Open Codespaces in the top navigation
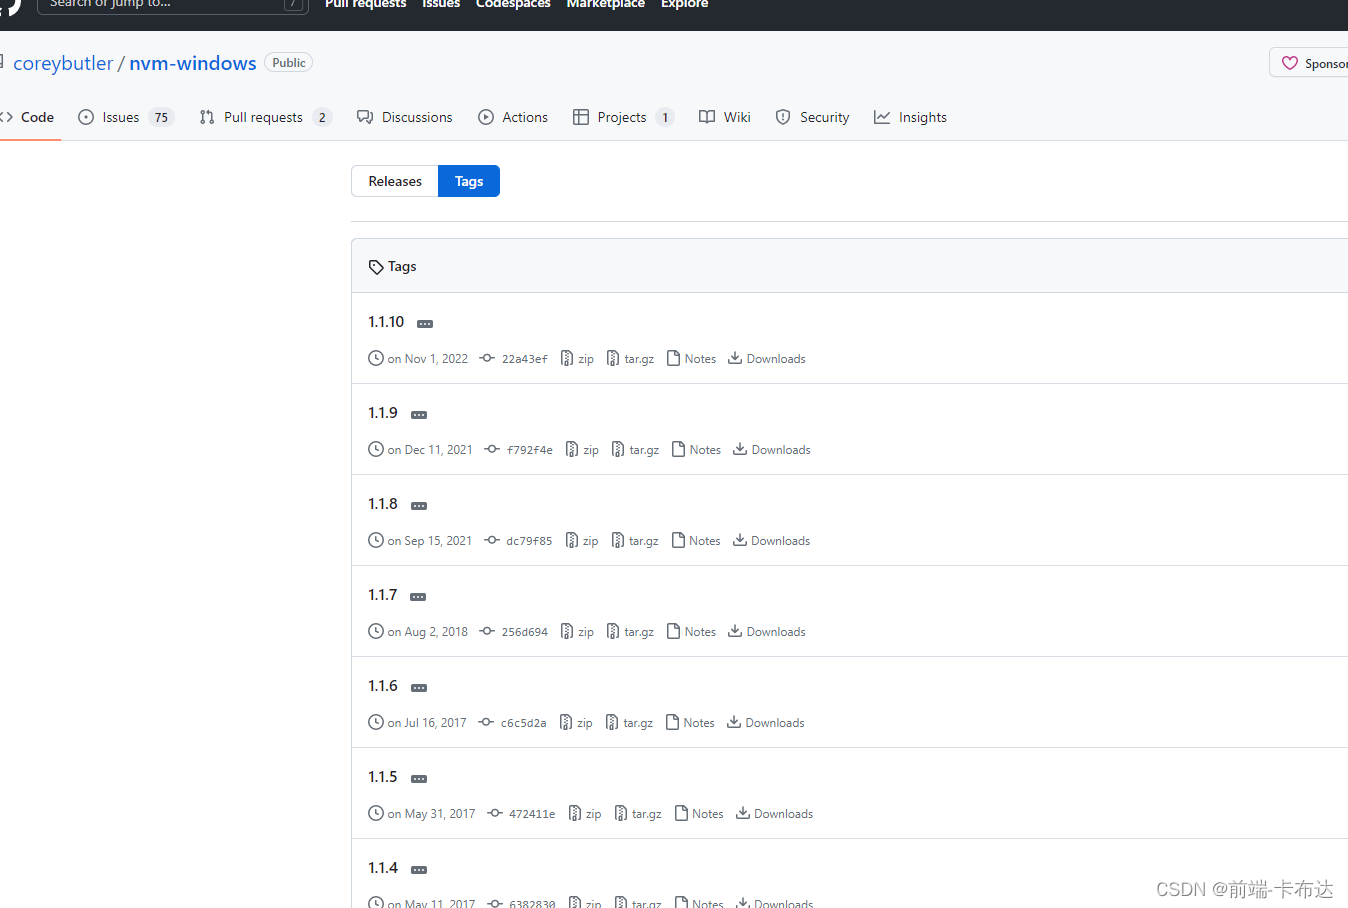The image size is (1348, 908). tap(513, 4)
